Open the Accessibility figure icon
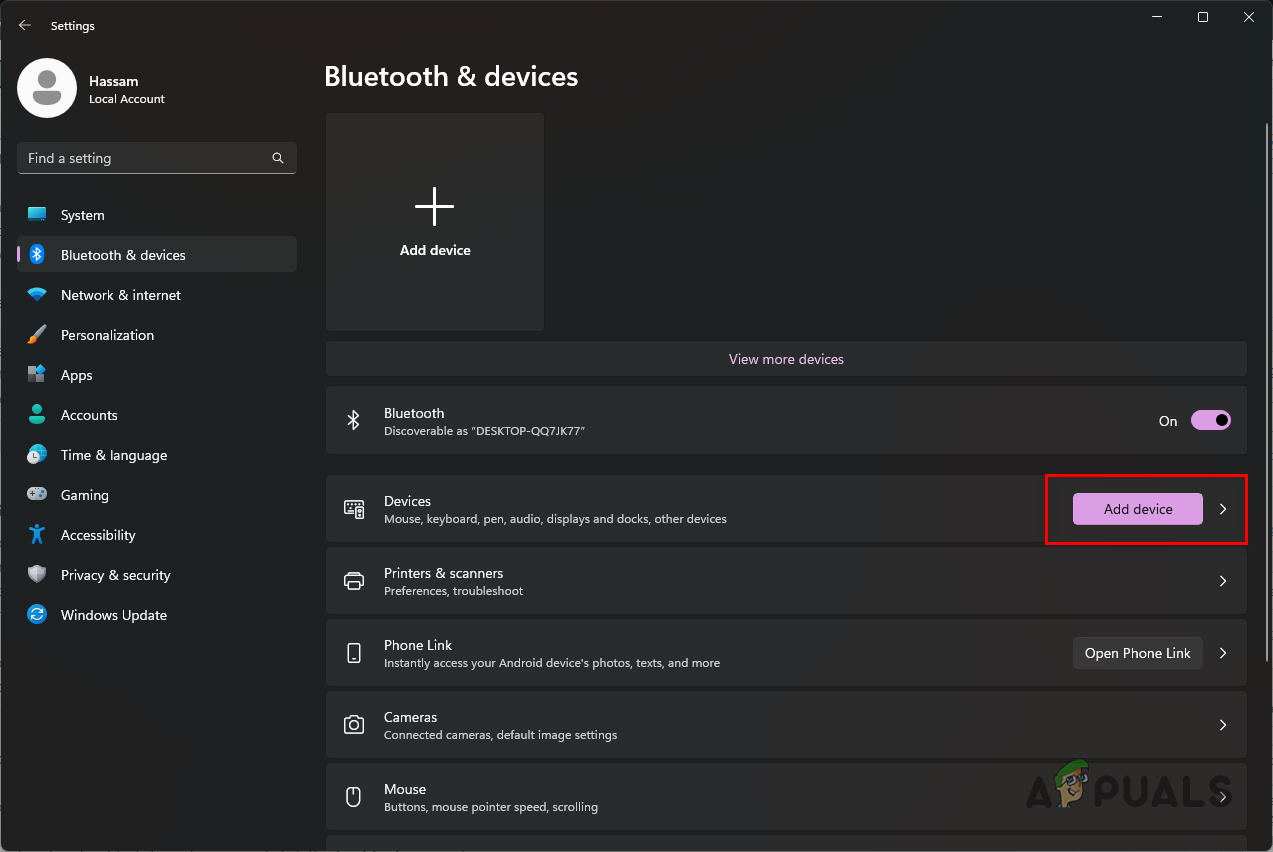 37,535
